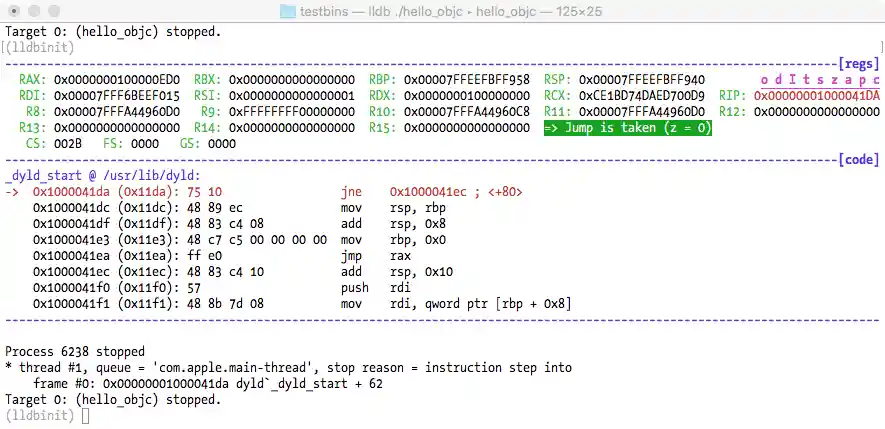Image resolution: width=885 pixels, height=429 pixels.
Task: Click the flags text 'o d I t s z a p c'
Action: 820,80
